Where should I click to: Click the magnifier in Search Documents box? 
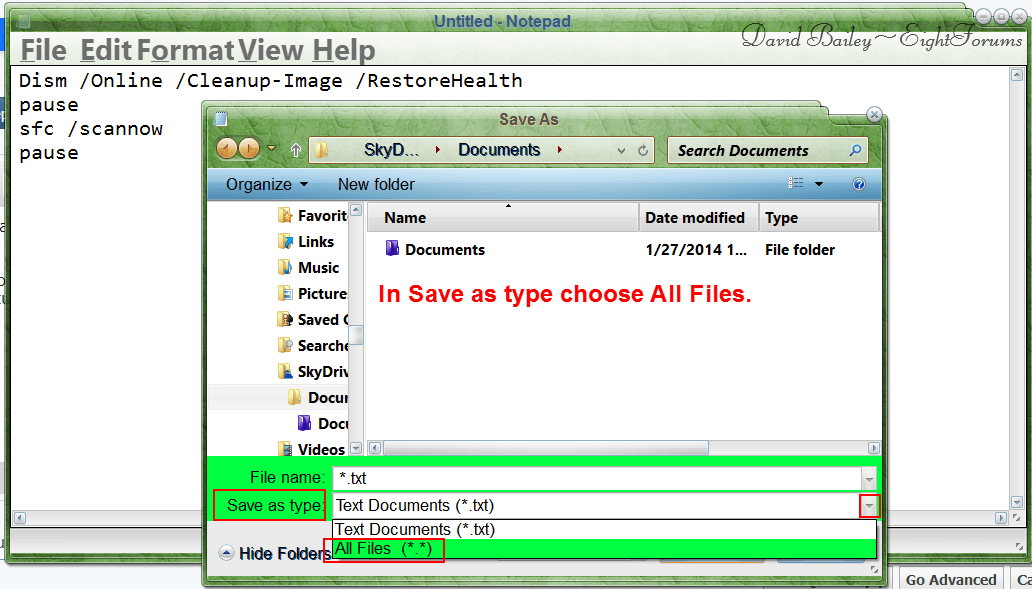click(x=855, y=151)
